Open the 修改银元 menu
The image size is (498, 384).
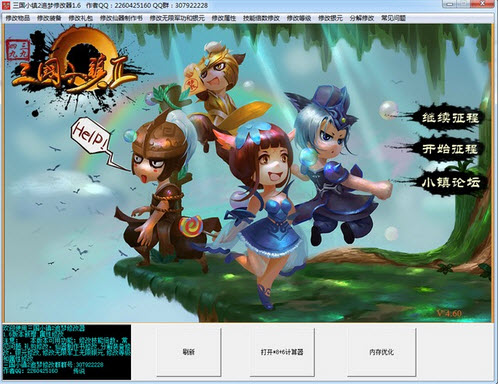click(x=330, y=18)
